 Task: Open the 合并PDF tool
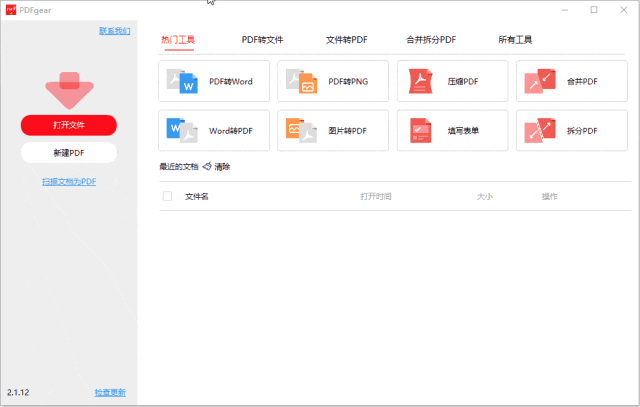571,81
